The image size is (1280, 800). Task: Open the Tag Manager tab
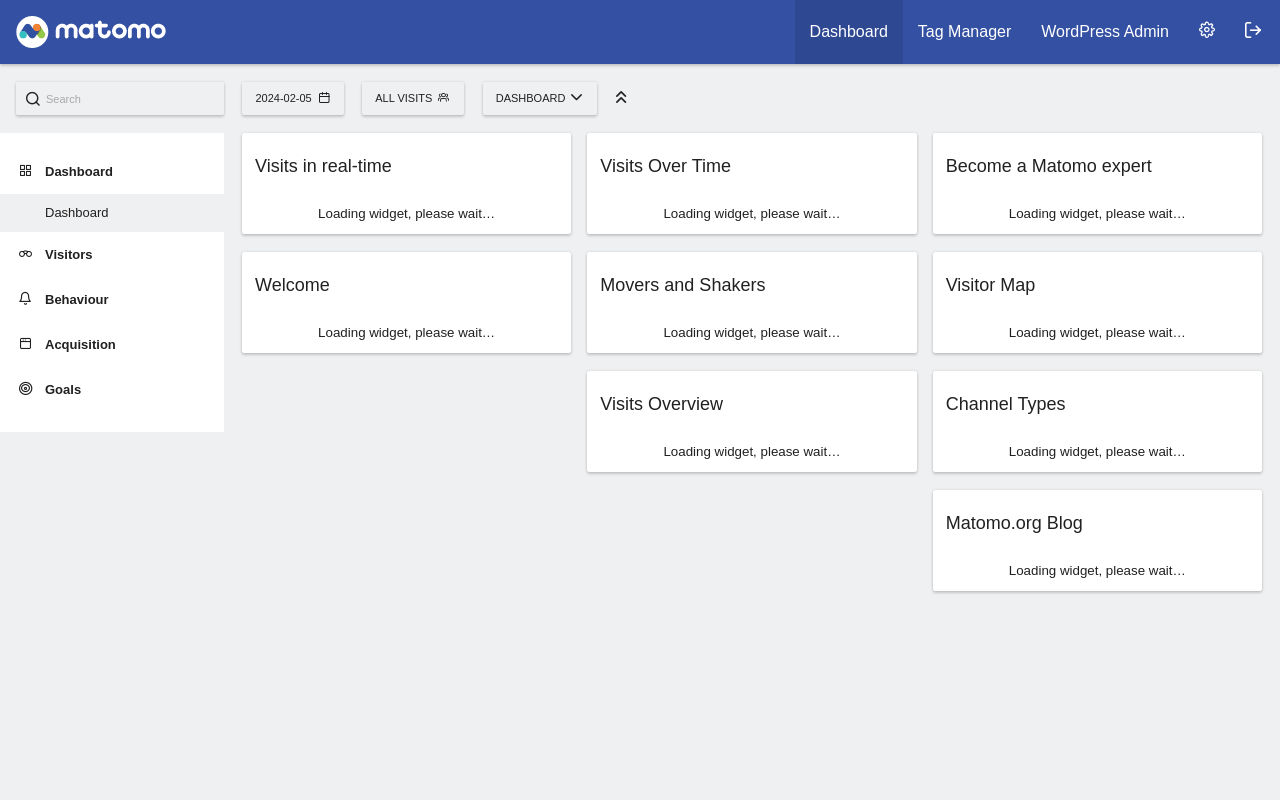click(x=964, y=32)
